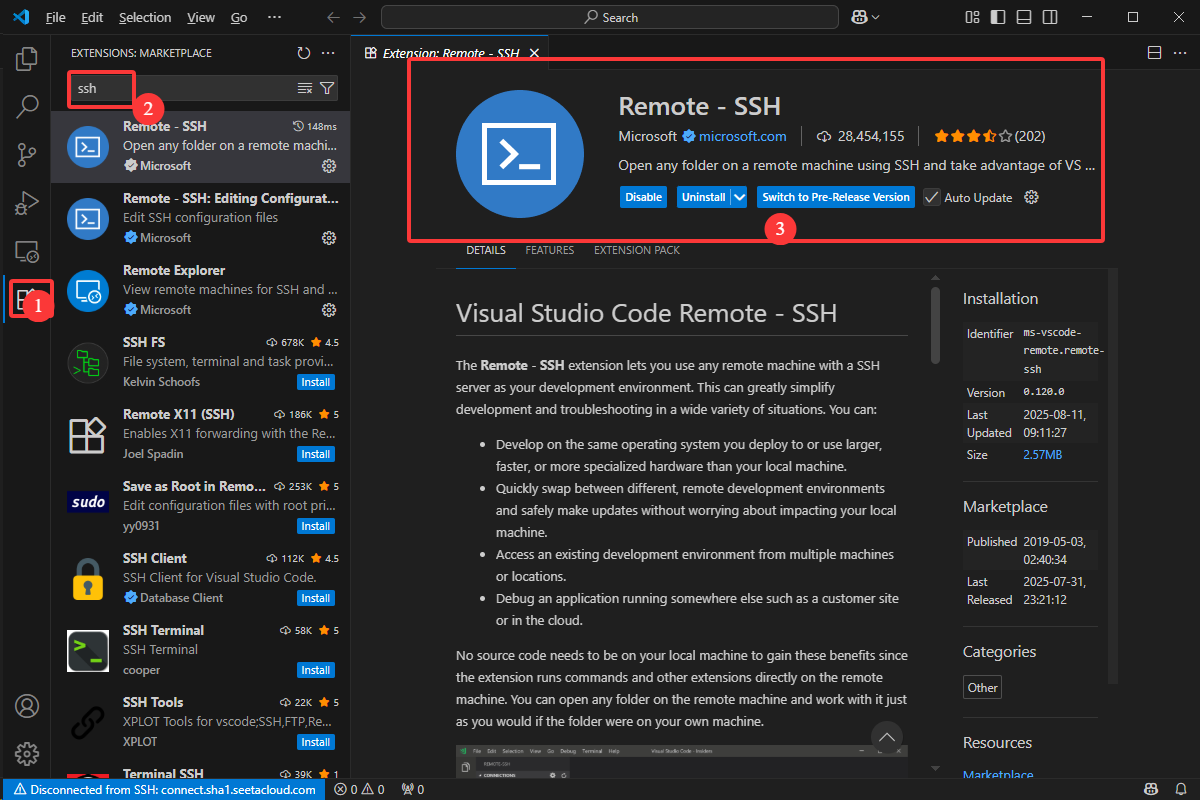The image size is (1200, 800).
Task: Click the Copilot icon in title bar
Action: click(x=858, y=17)
